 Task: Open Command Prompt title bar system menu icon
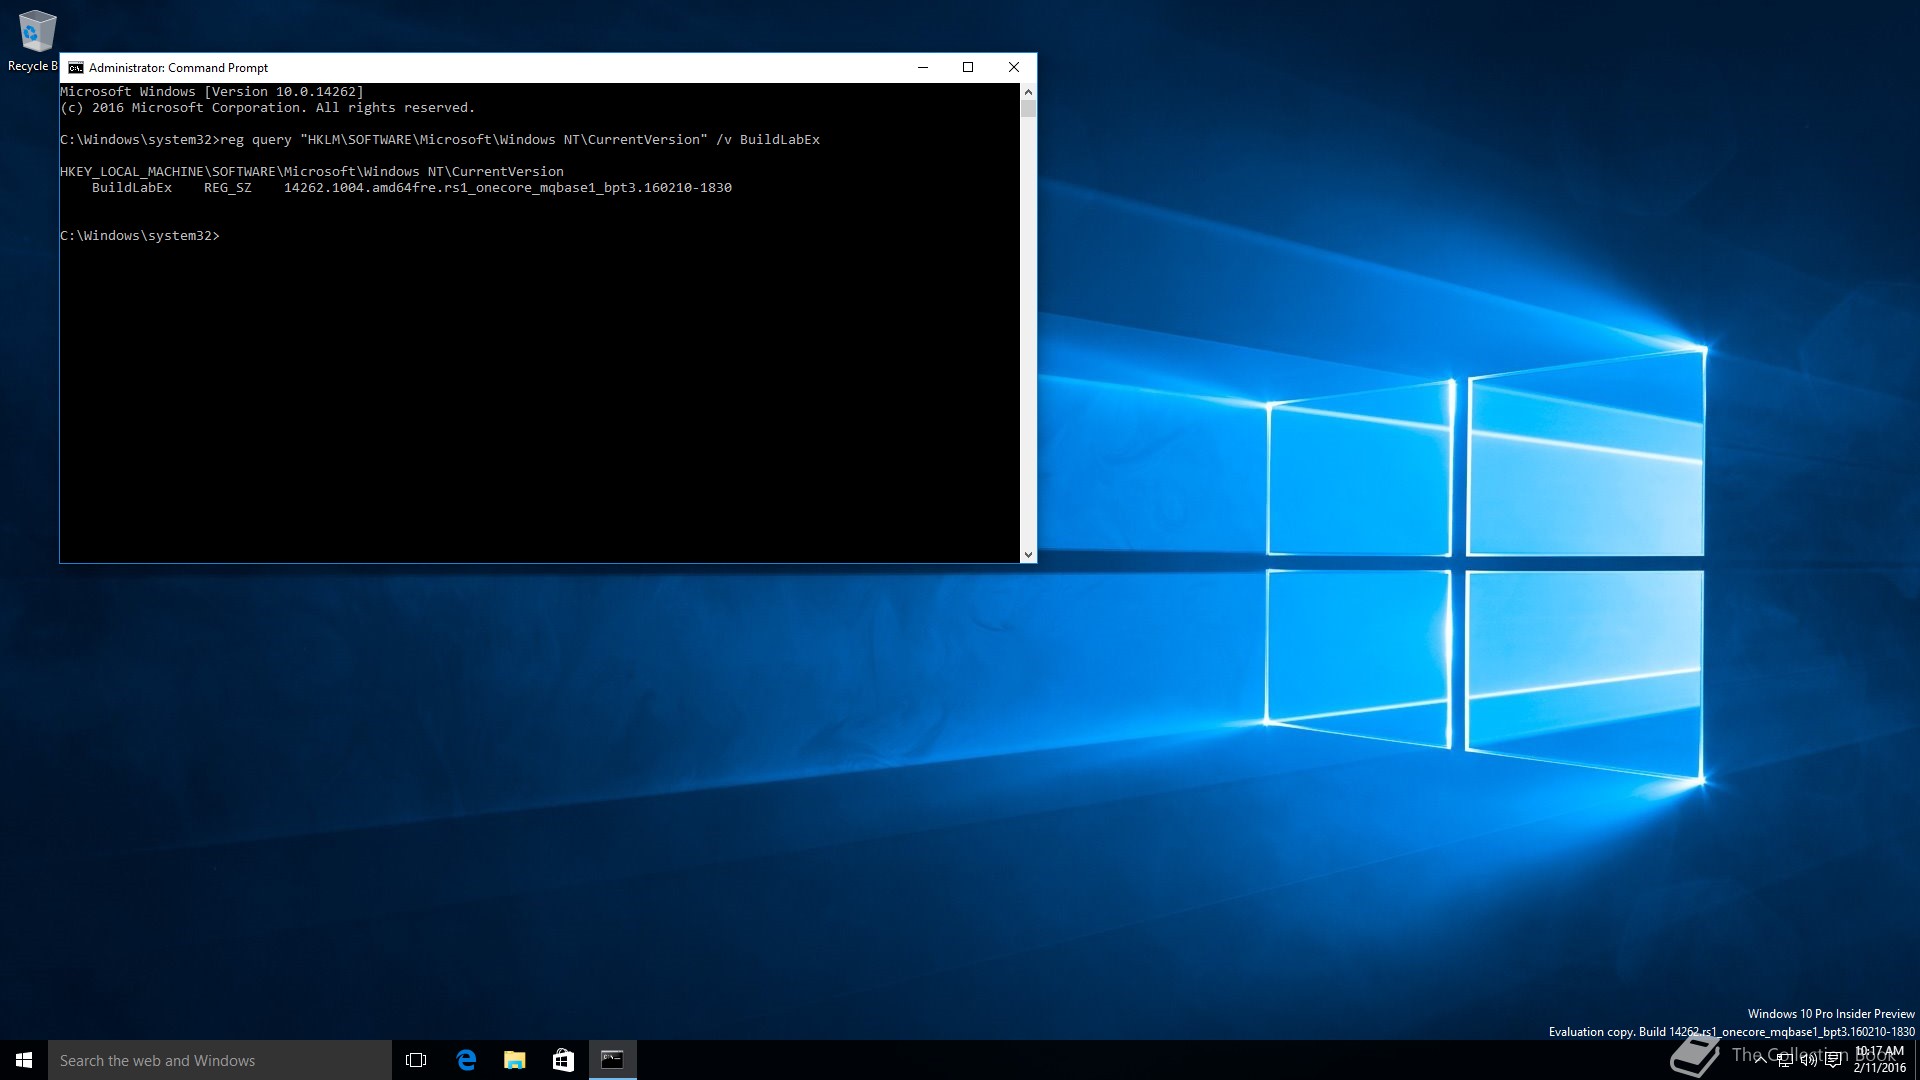point(76,68)
